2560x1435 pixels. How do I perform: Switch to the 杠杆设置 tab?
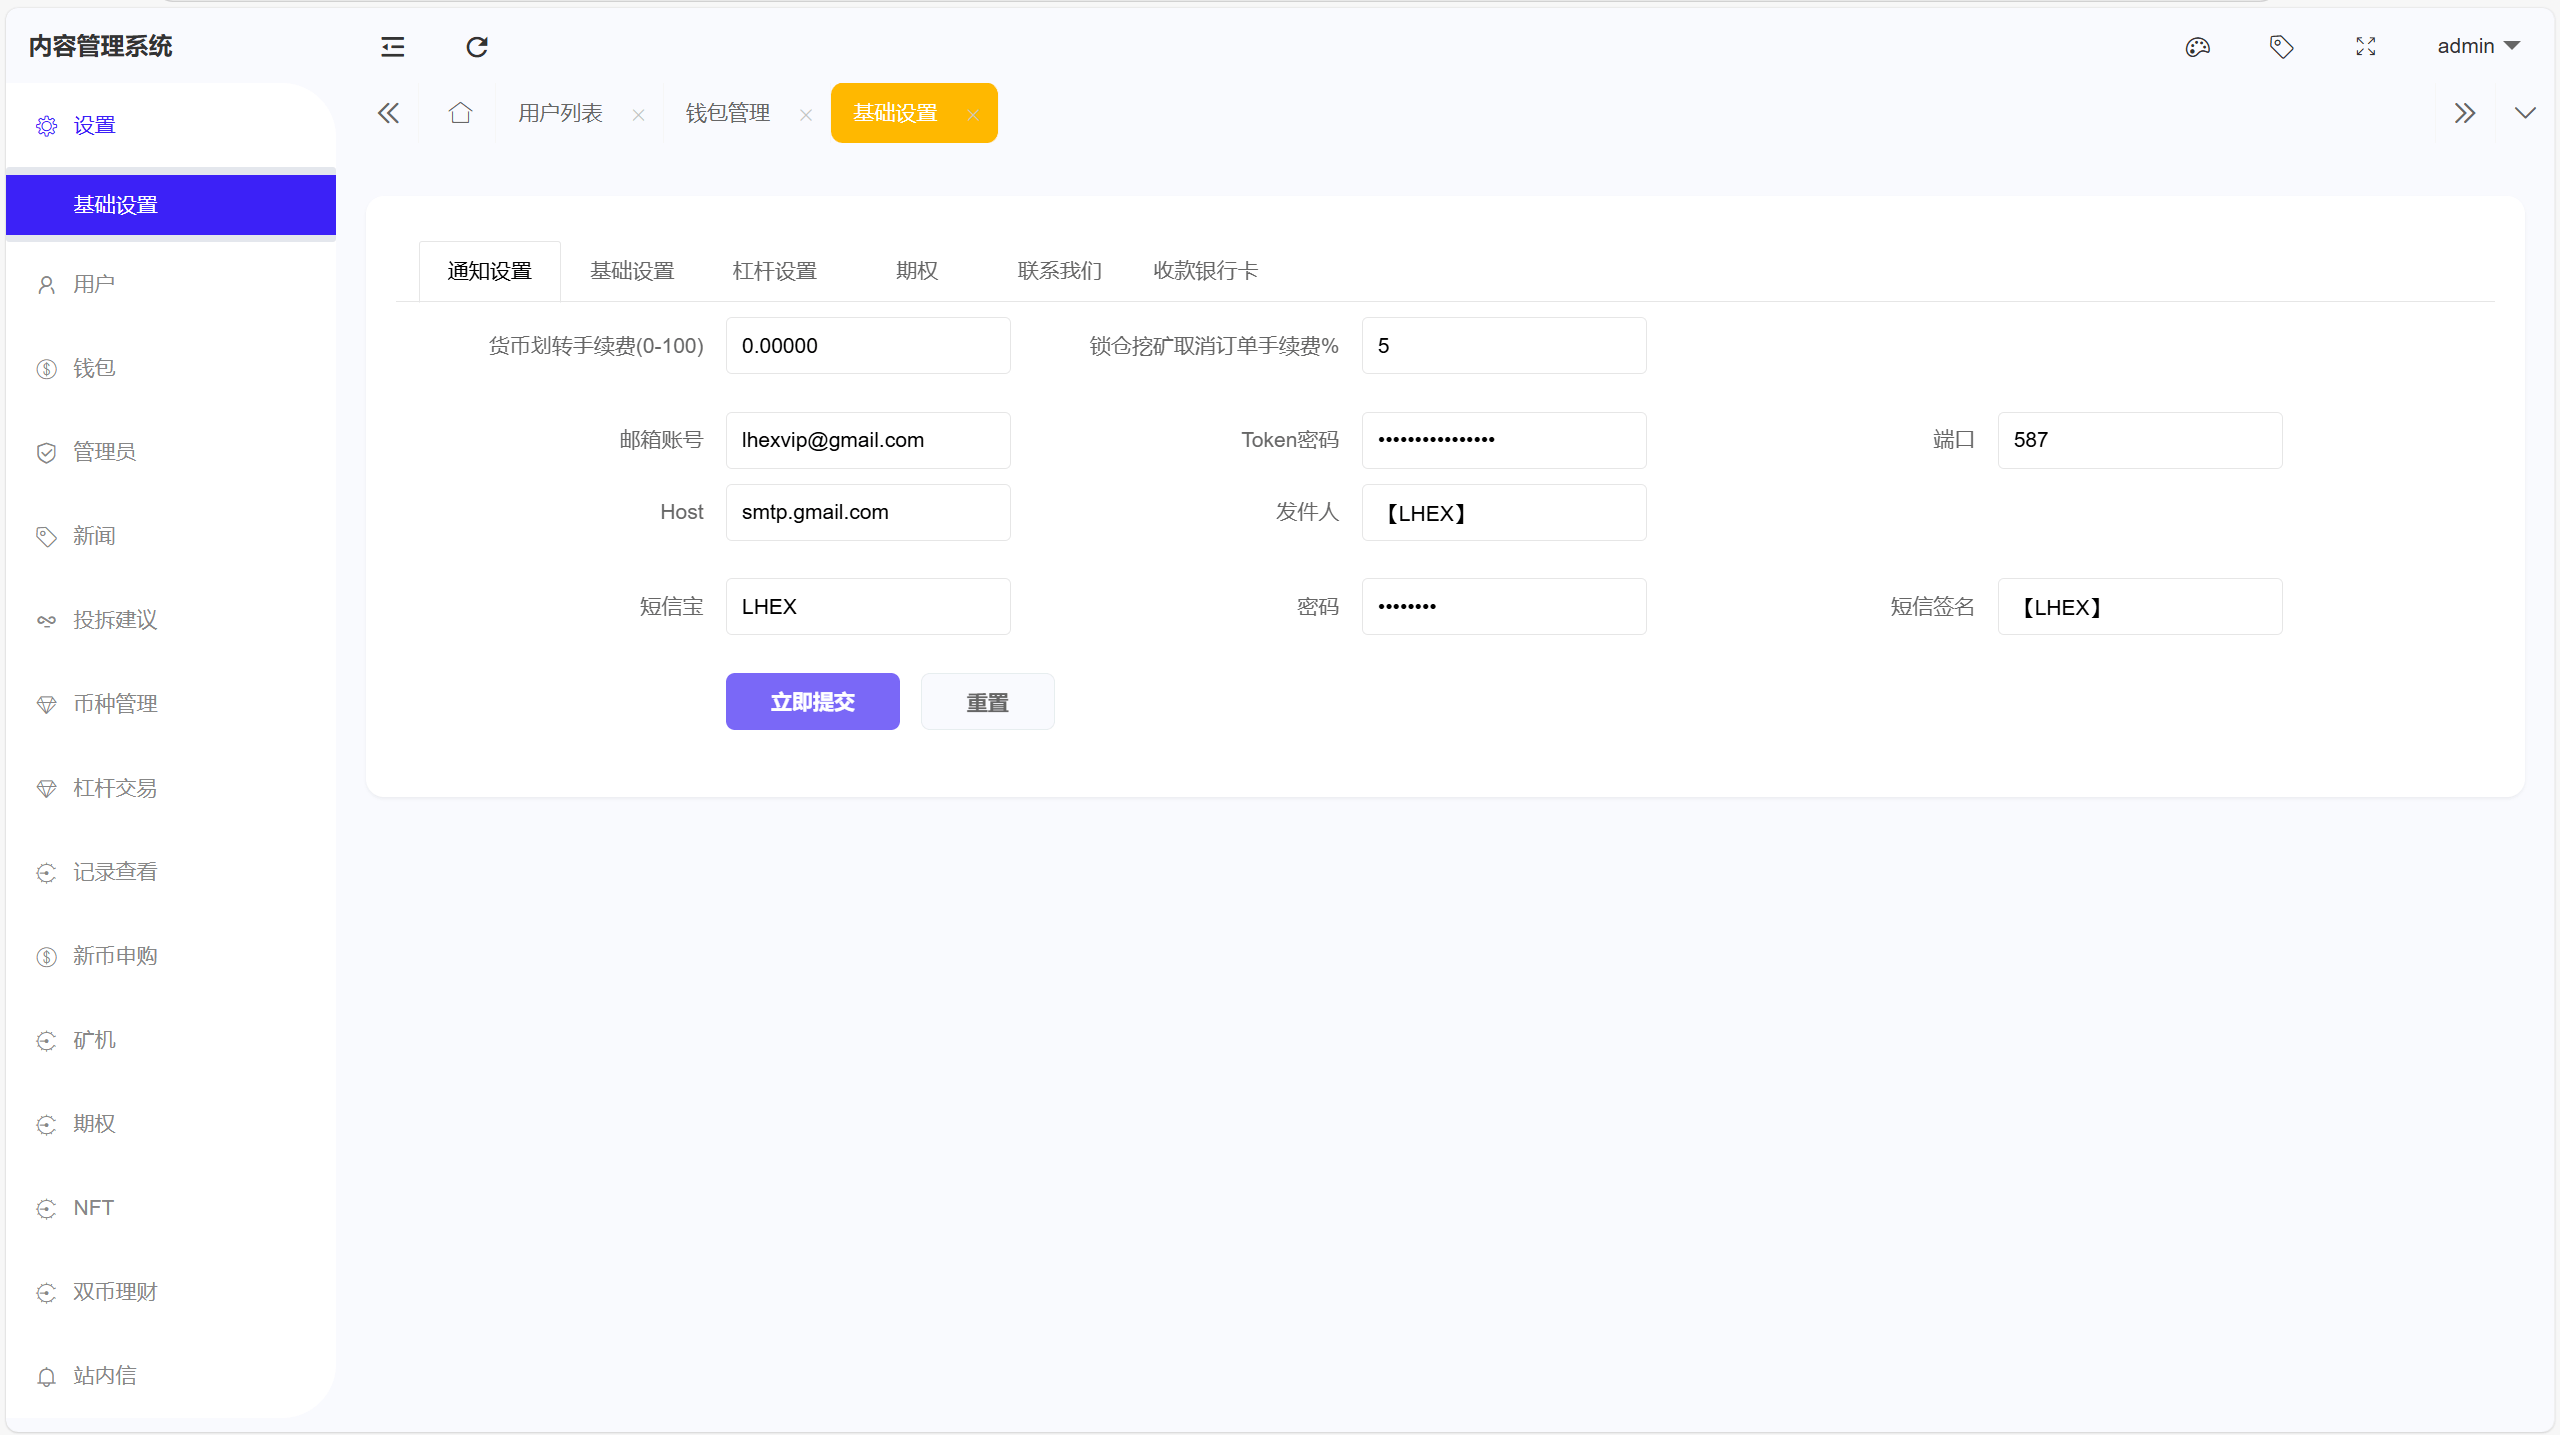coord(774,270)
